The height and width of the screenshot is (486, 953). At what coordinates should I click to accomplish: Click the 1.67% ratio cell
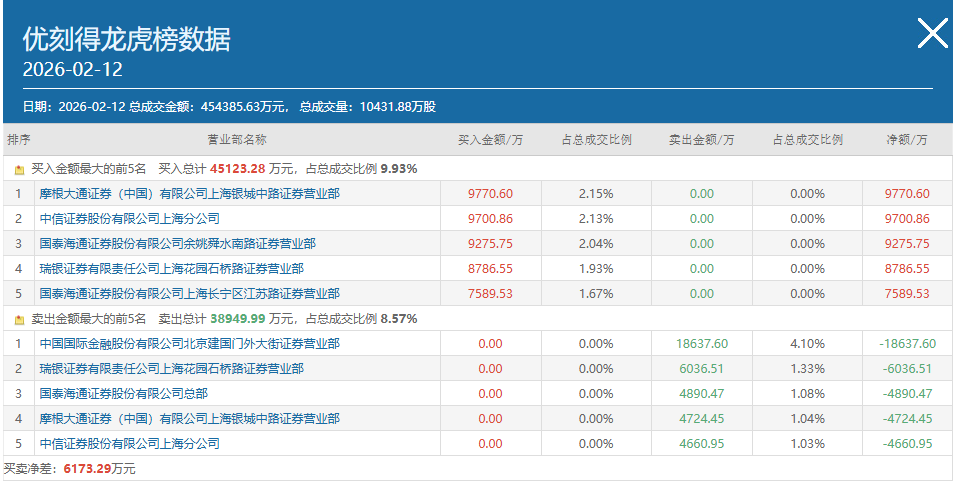coord(596,293)
